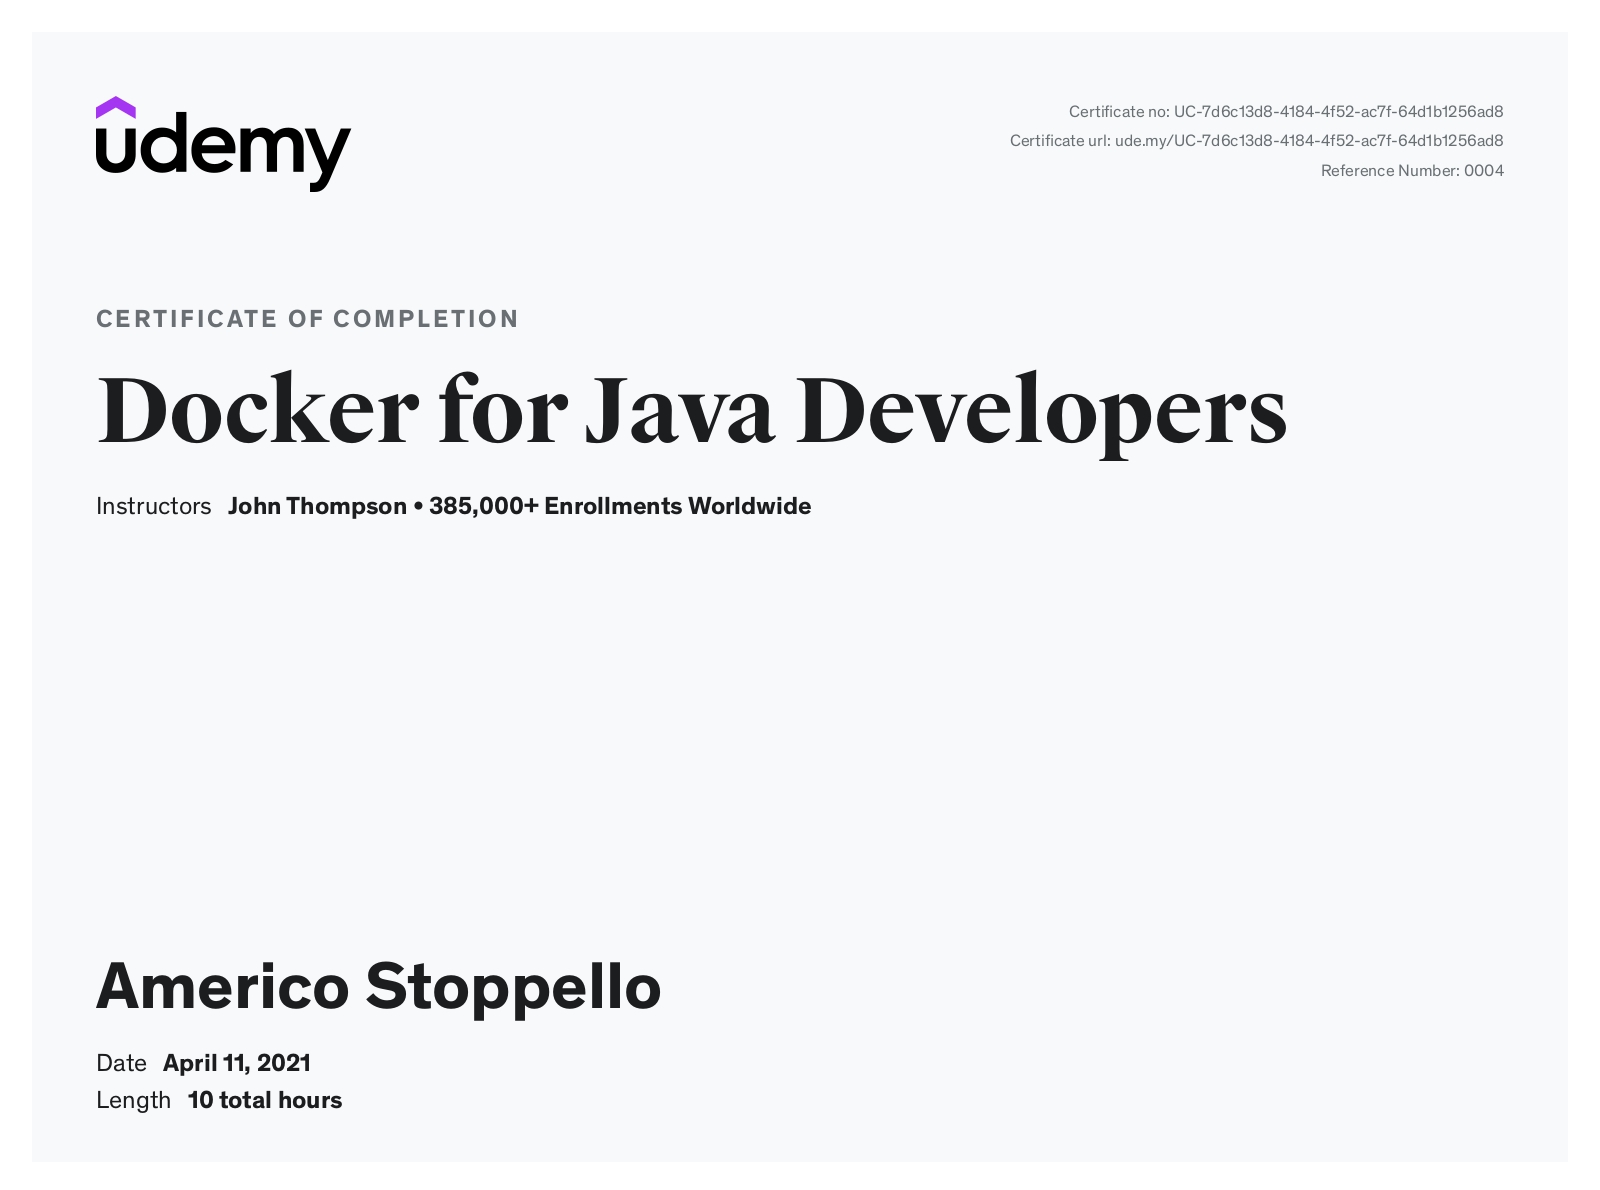1600x1190 pixels.
Task: Click the purple caret above the Udemy wordmark
Action: [x=116, y=107]
